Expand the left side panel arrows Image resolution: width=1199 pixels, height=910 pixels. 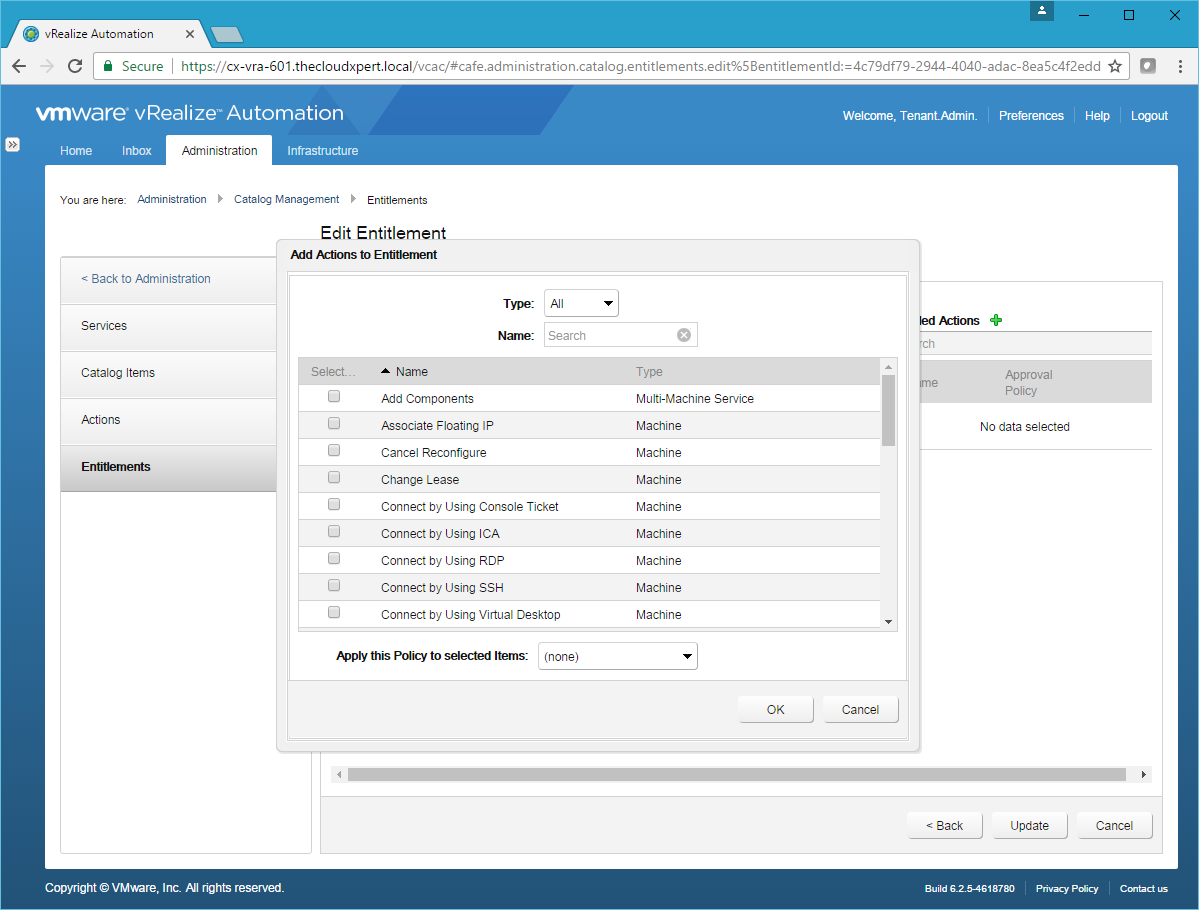(13, 144)
